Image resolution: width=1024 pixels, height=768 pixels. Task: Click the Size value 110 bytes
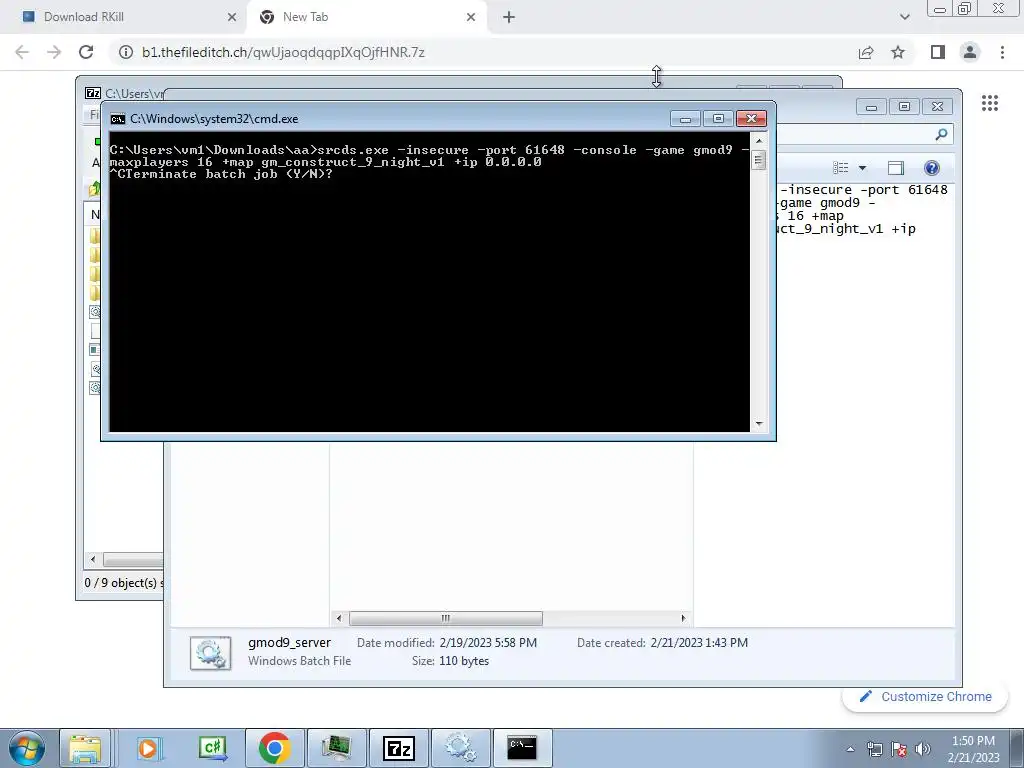pyautogui.click(x=464, y=661)
